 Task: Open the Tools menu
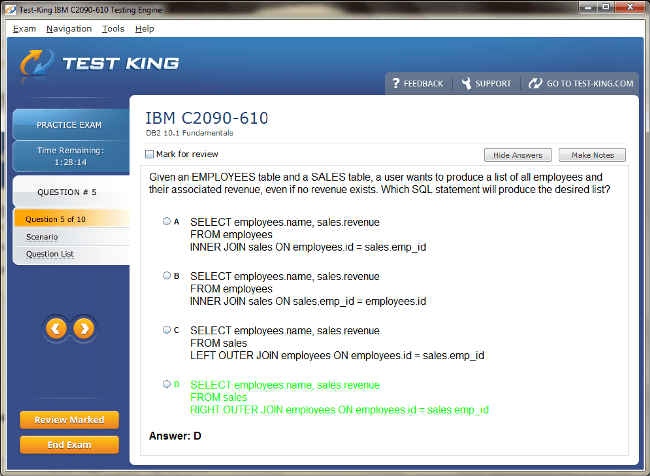pyautogui.click(x=113, y=29)
